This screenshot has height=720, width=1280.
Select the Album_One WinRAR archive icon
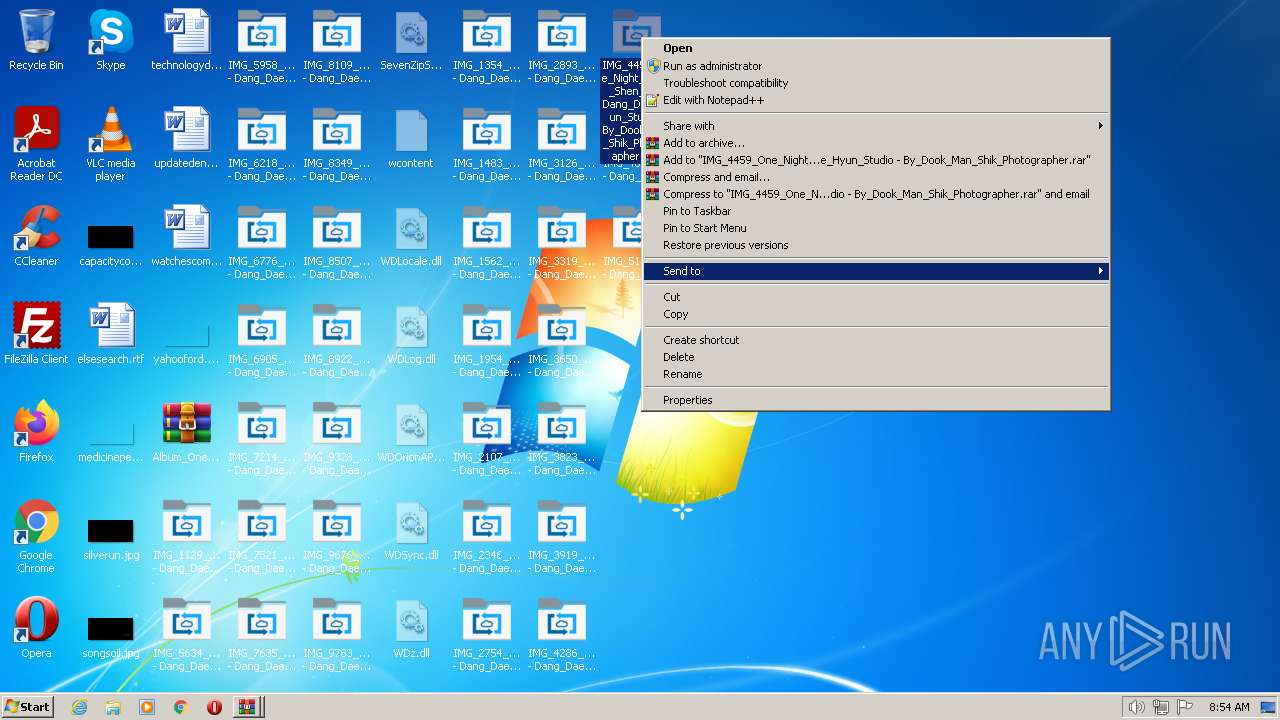[x=186, y=432]
